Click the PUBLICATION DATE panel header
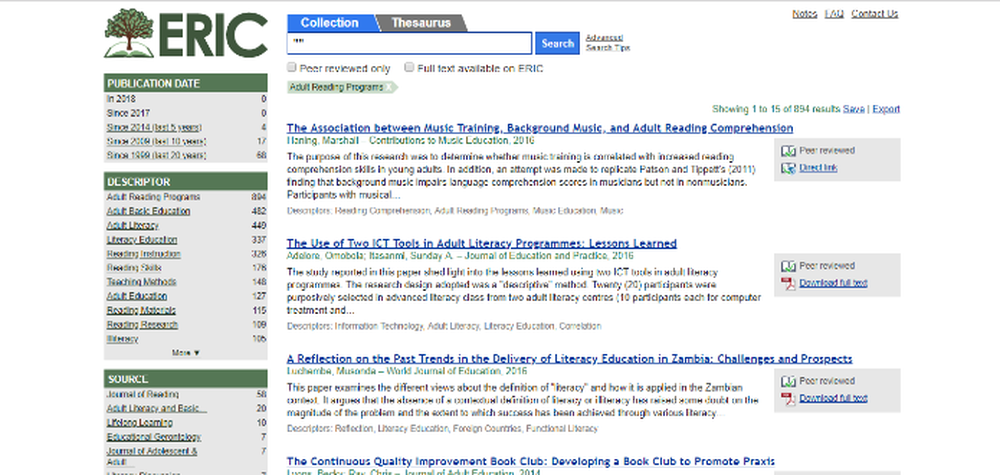1000x475 pixels. 186,83
